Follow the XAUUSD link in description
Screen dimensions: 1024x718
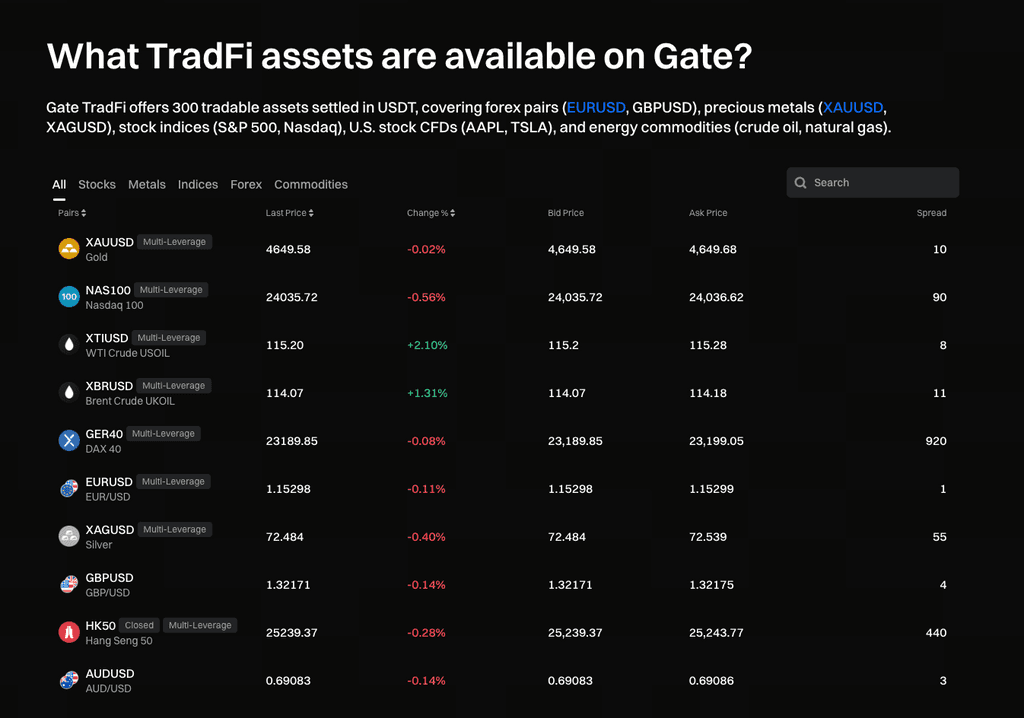pyautogui.click(x=853, y=107)
